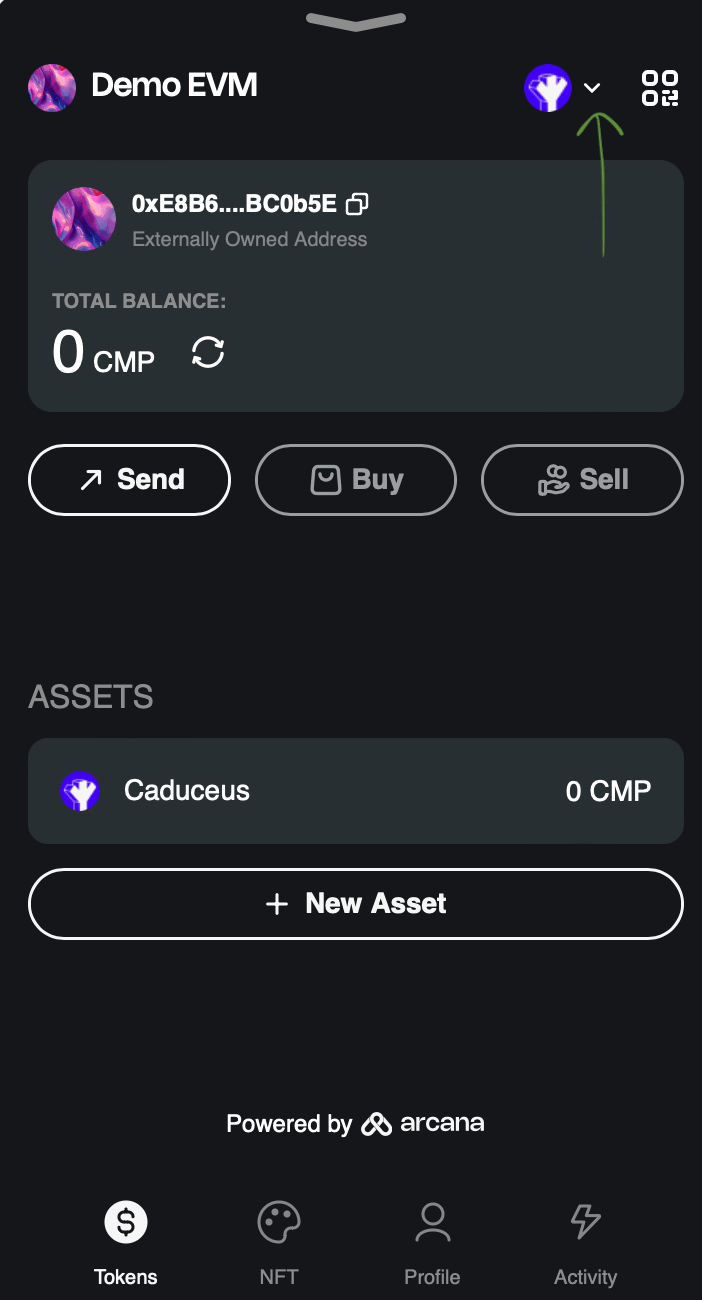Open the Profile tab
Viewport: 702px width, 1300px height.
click(x=432, y=1244)
